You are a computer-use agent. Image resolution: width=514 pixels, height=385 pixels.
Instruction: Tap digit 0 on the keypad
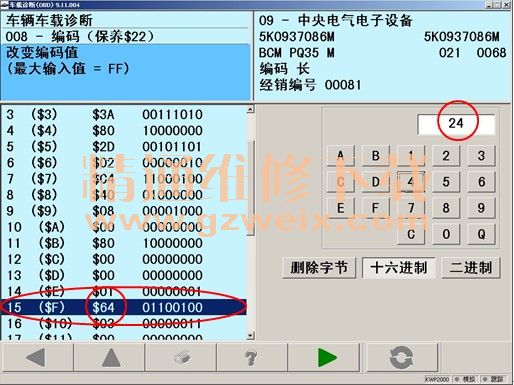point(446,234)
